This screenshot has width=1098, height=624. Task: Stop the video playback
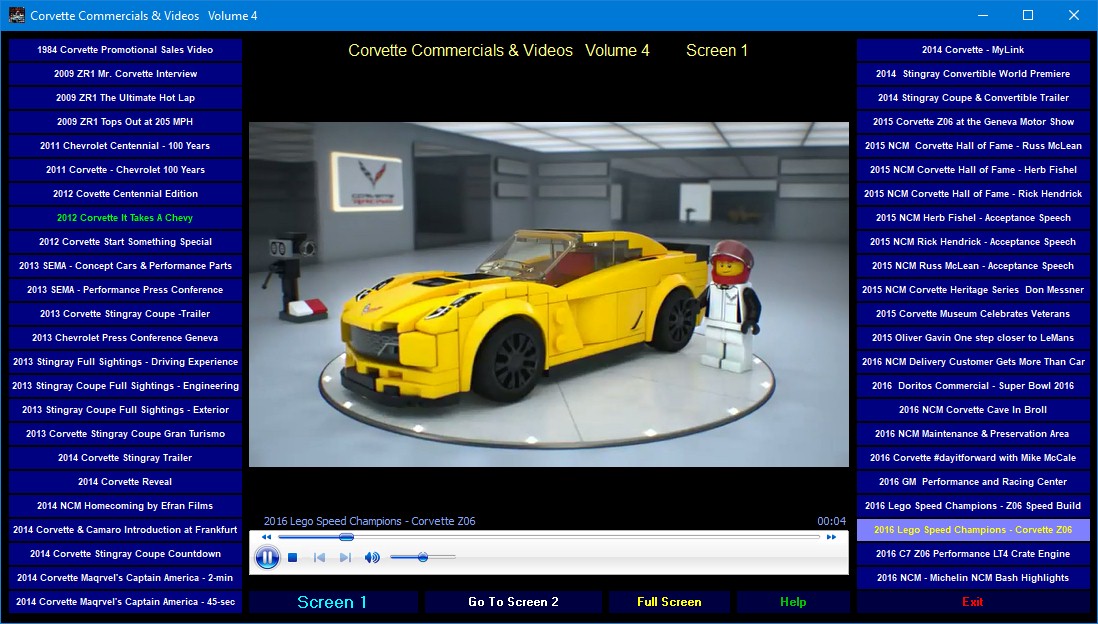click(293, 557)
